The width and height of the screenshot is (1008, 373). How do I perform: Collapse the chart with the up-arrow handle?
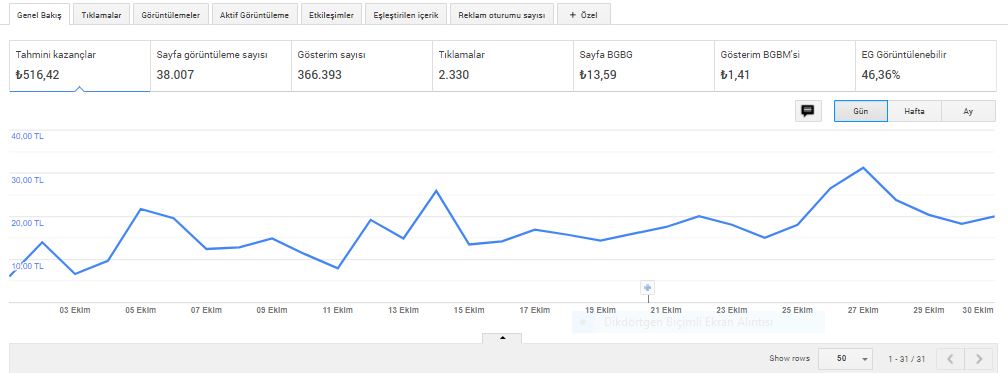tap(503, 338)
